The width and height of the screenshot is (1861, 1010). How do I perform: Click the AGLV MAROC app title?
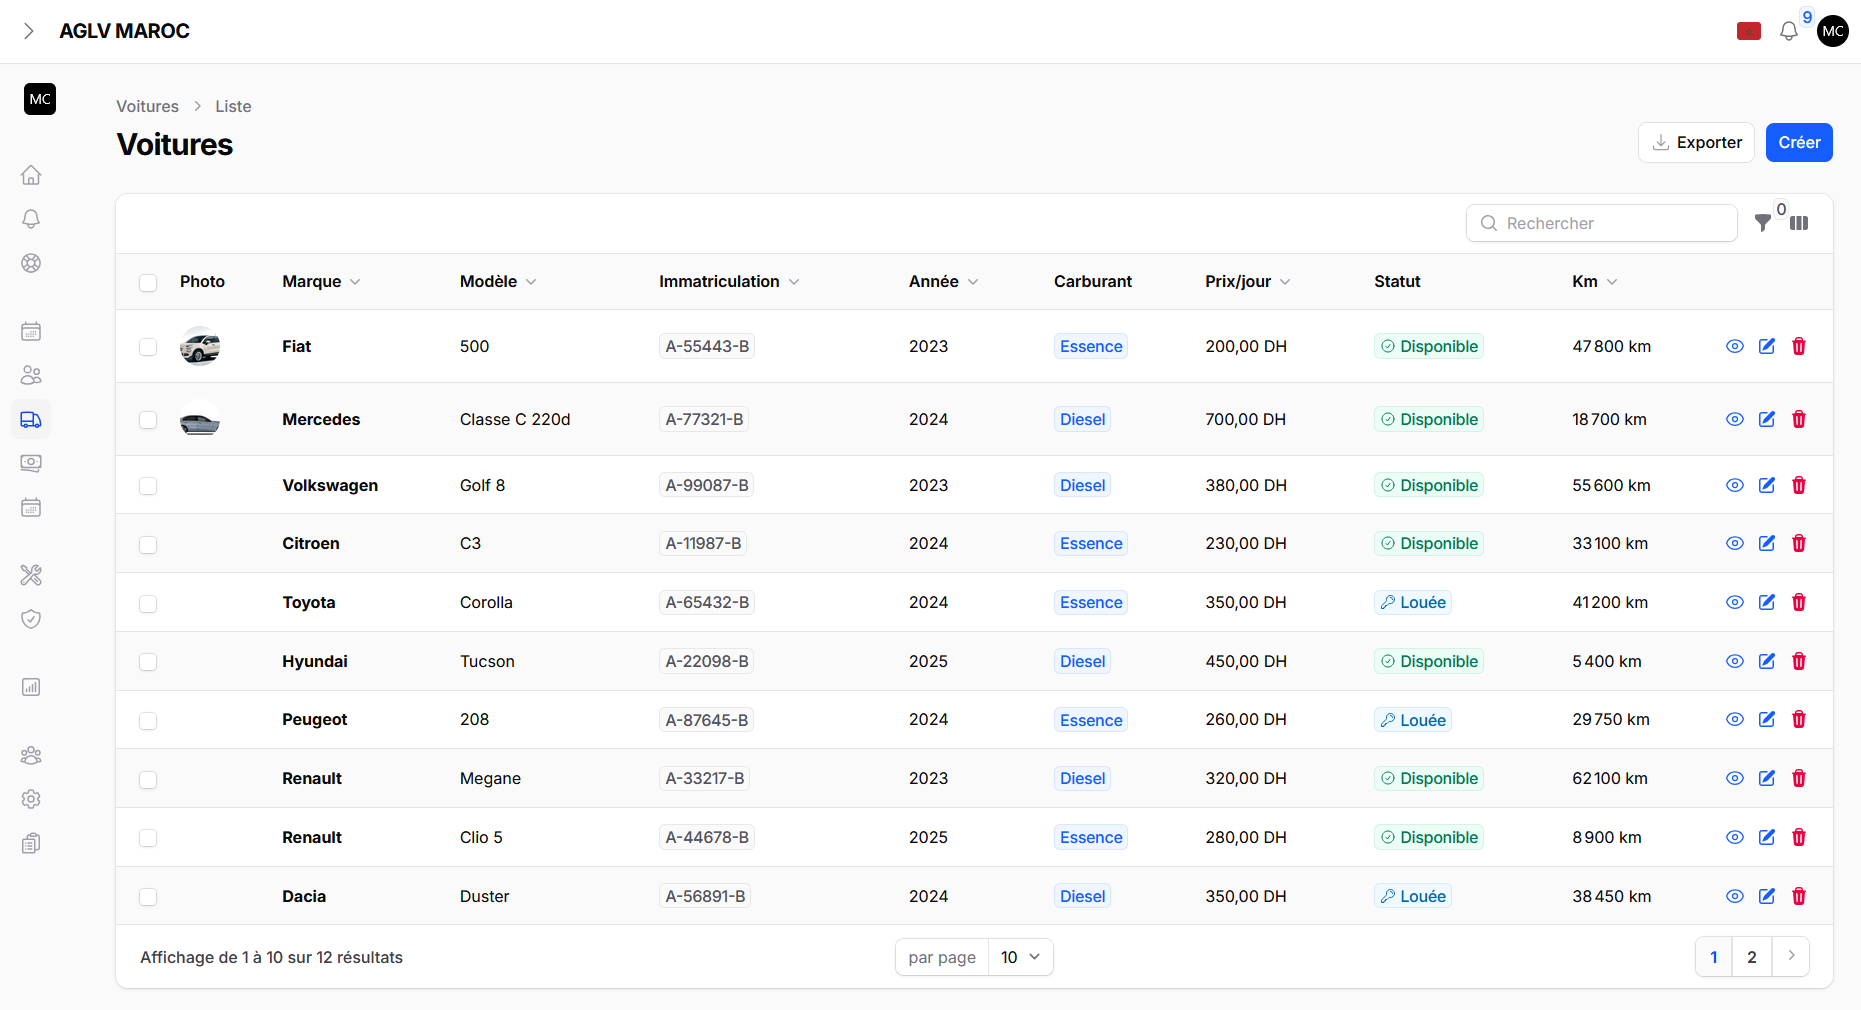pos(124,31)
